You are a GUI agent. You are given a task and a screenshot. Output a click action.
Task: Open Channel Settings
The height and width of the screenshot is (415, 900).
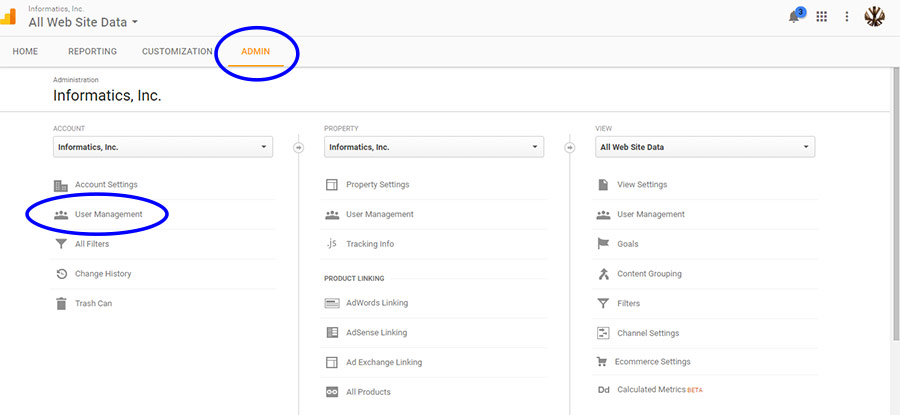click(x=647, y=333)
